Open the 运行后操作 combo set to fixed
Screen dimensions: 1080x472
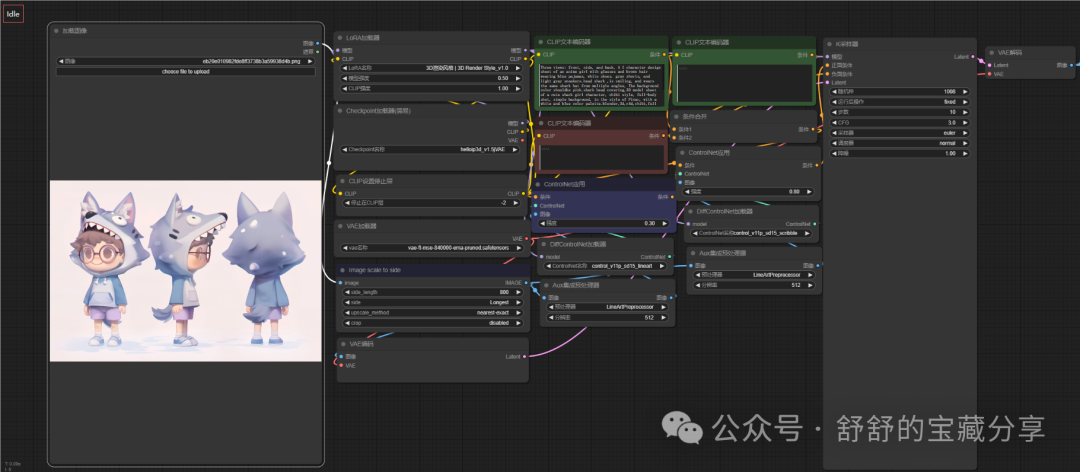coord(898,101)
